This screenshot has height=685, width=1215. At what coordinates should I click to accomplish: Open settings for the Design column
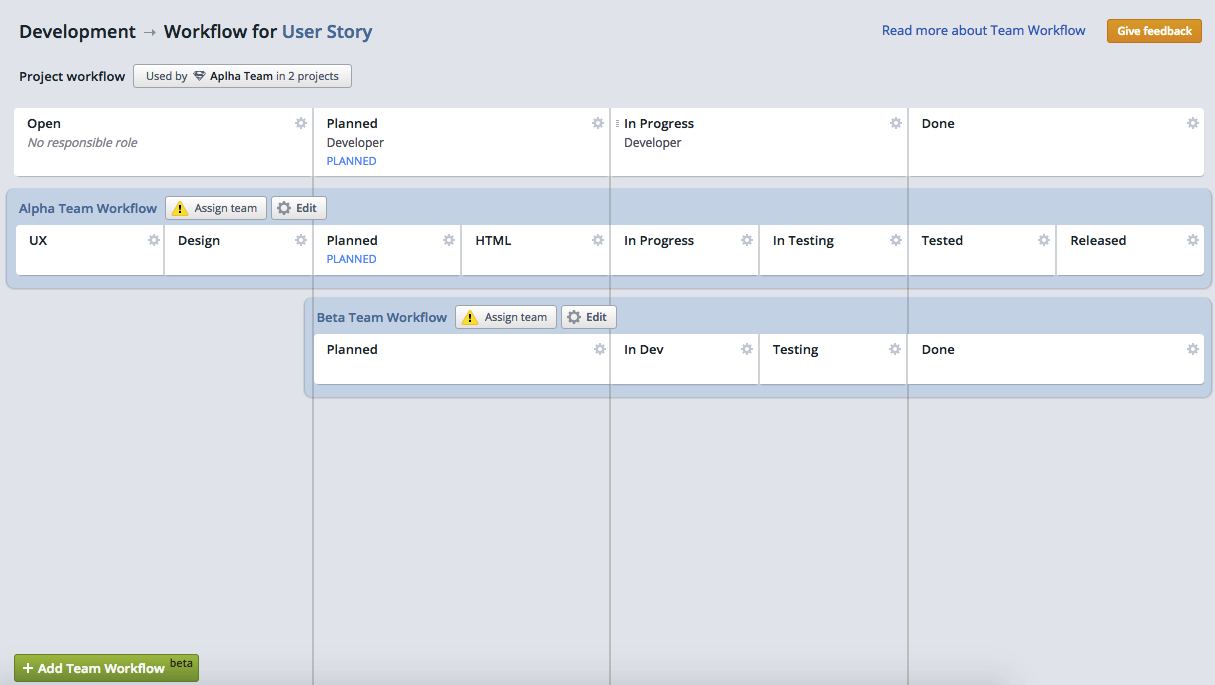[x=301, y=240]
